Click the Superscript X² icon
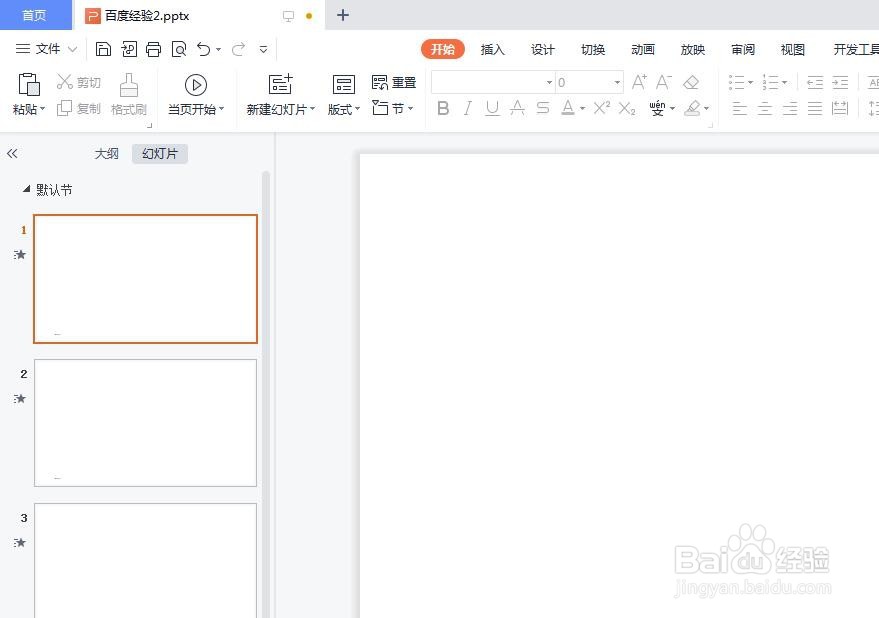Viewport: 879px width, 618px height. point(602,108)
